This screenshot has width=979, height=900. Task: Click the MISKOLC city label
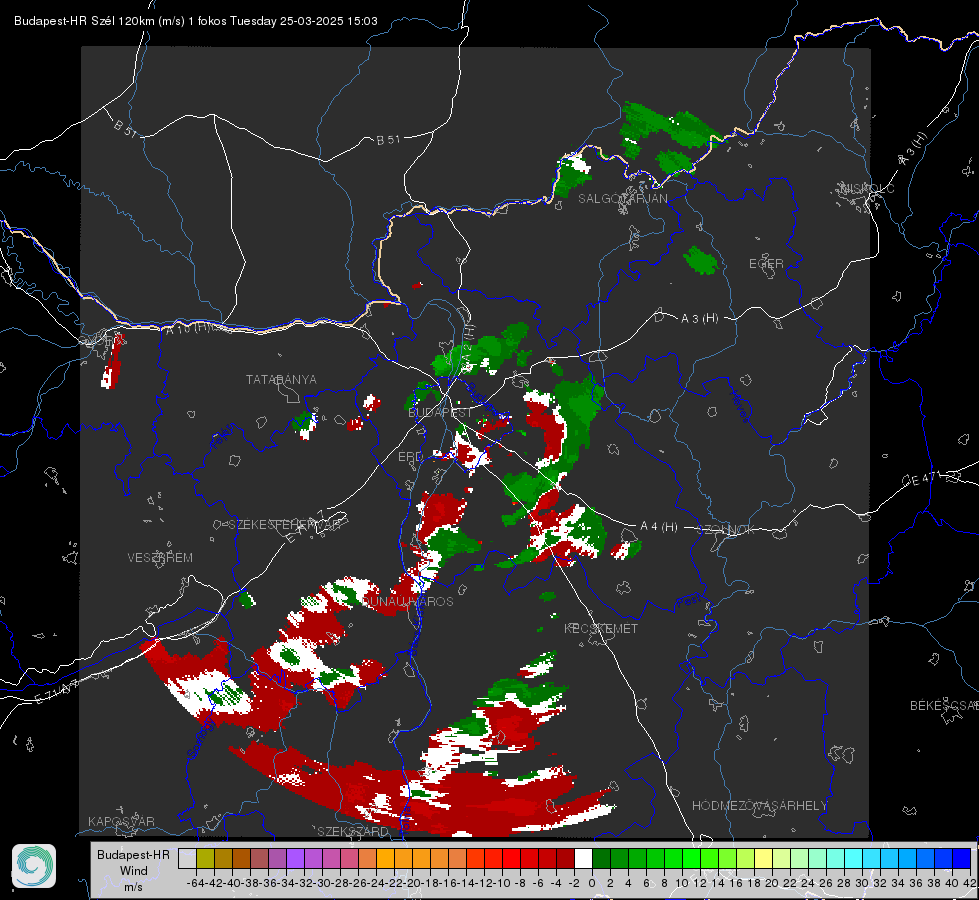coord(867,188)
